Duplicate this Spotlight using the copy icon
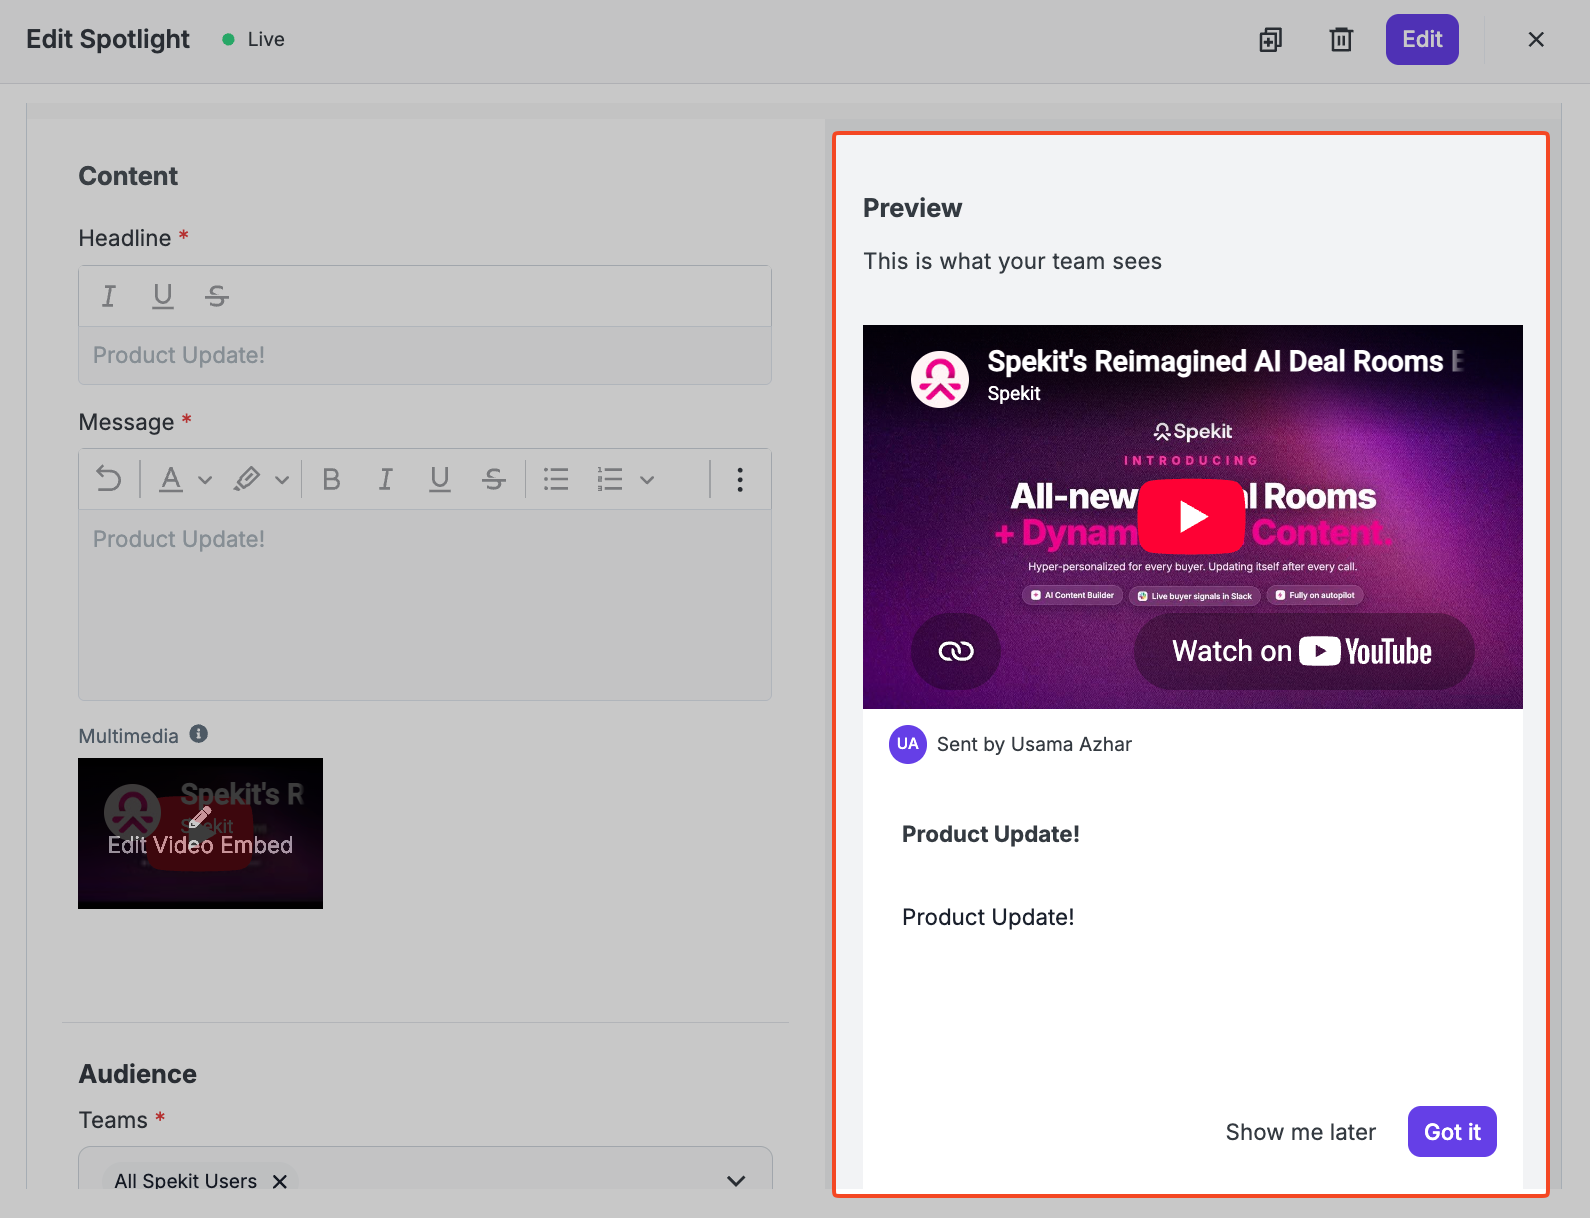The height and width of the screenshot is (1218, 1590). [1270, 40]
